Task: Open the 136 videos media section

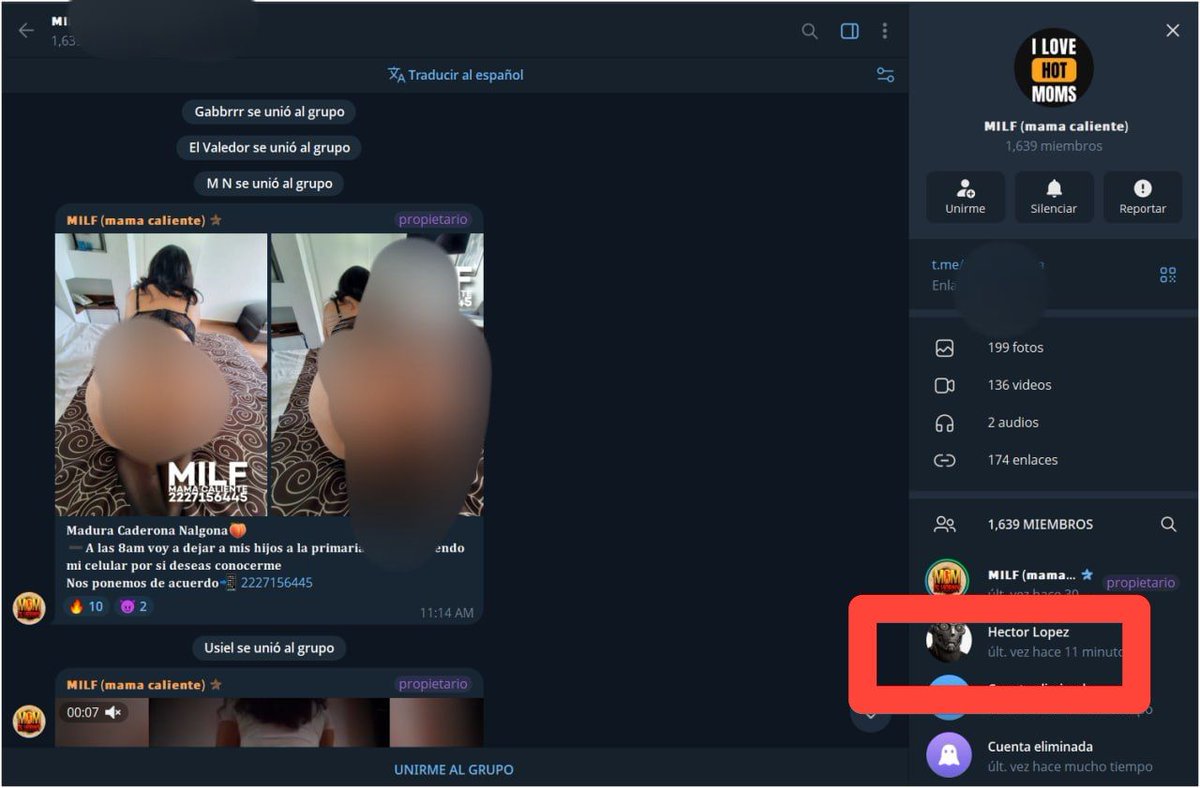Action: [1054, 385]
